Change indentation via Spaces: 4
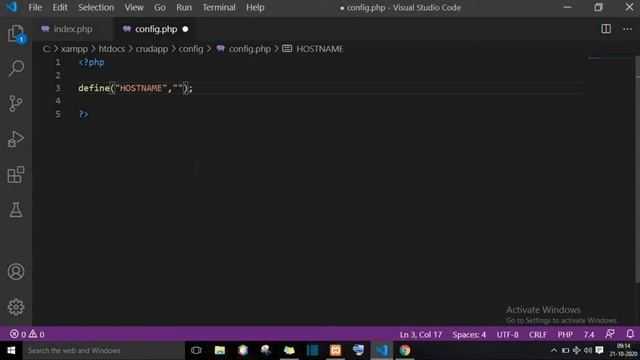This screenshot has height=360, width=640. coord(469,334)
